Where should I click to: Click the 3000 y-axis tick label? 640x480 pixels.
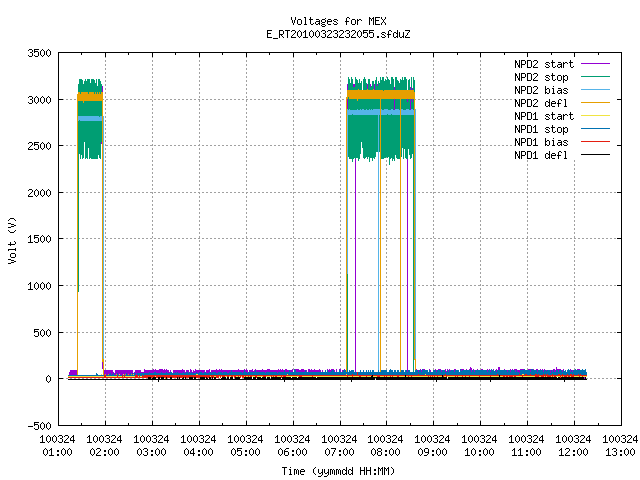[39, 100]
